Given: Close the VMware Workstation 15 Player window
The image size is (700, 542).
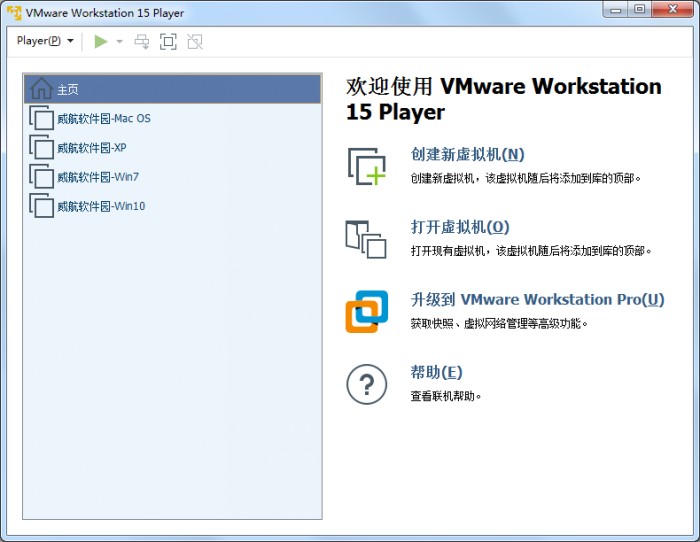Looking at the screenshot, I should coord(673,9).
